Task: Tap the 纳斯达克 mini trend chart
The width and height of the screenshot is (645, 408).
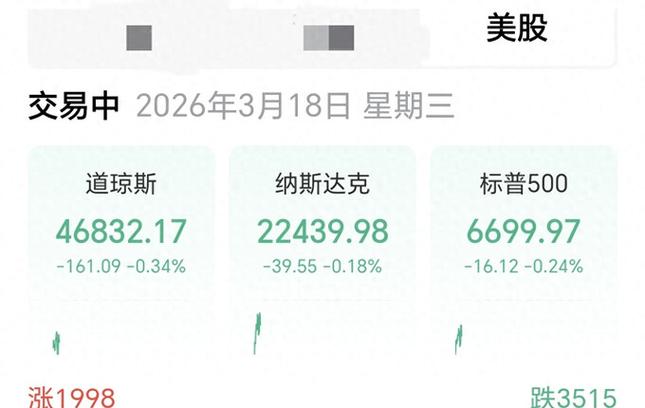Action: [258, 333]
